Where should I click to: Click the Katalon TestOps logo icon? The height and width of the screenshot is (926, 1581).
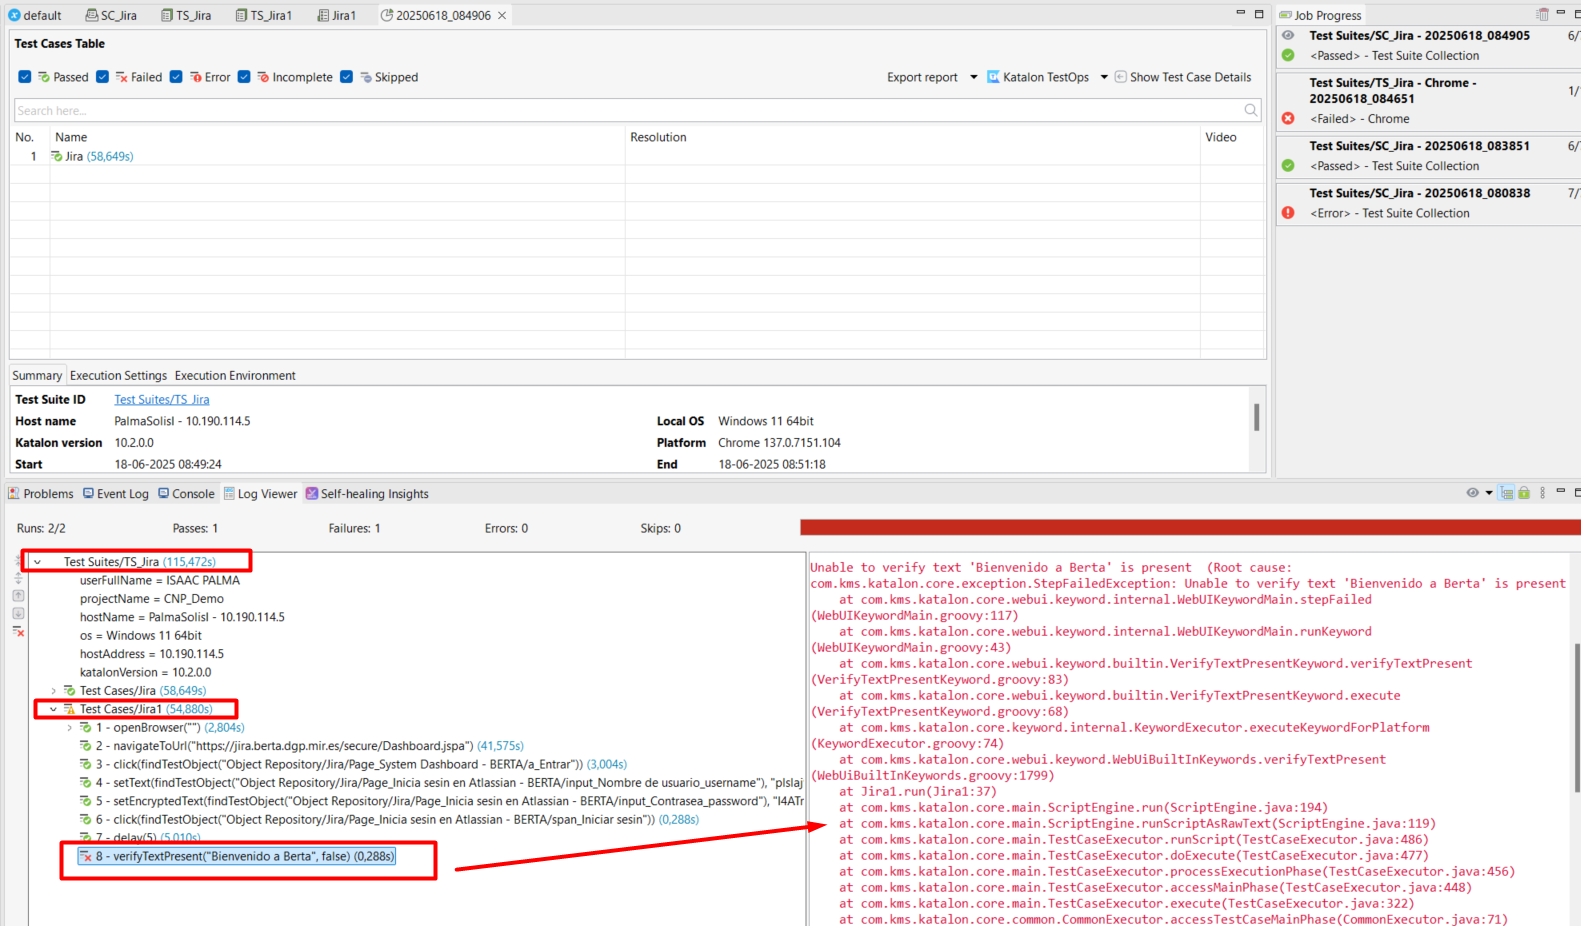click(x=993, y=77)
